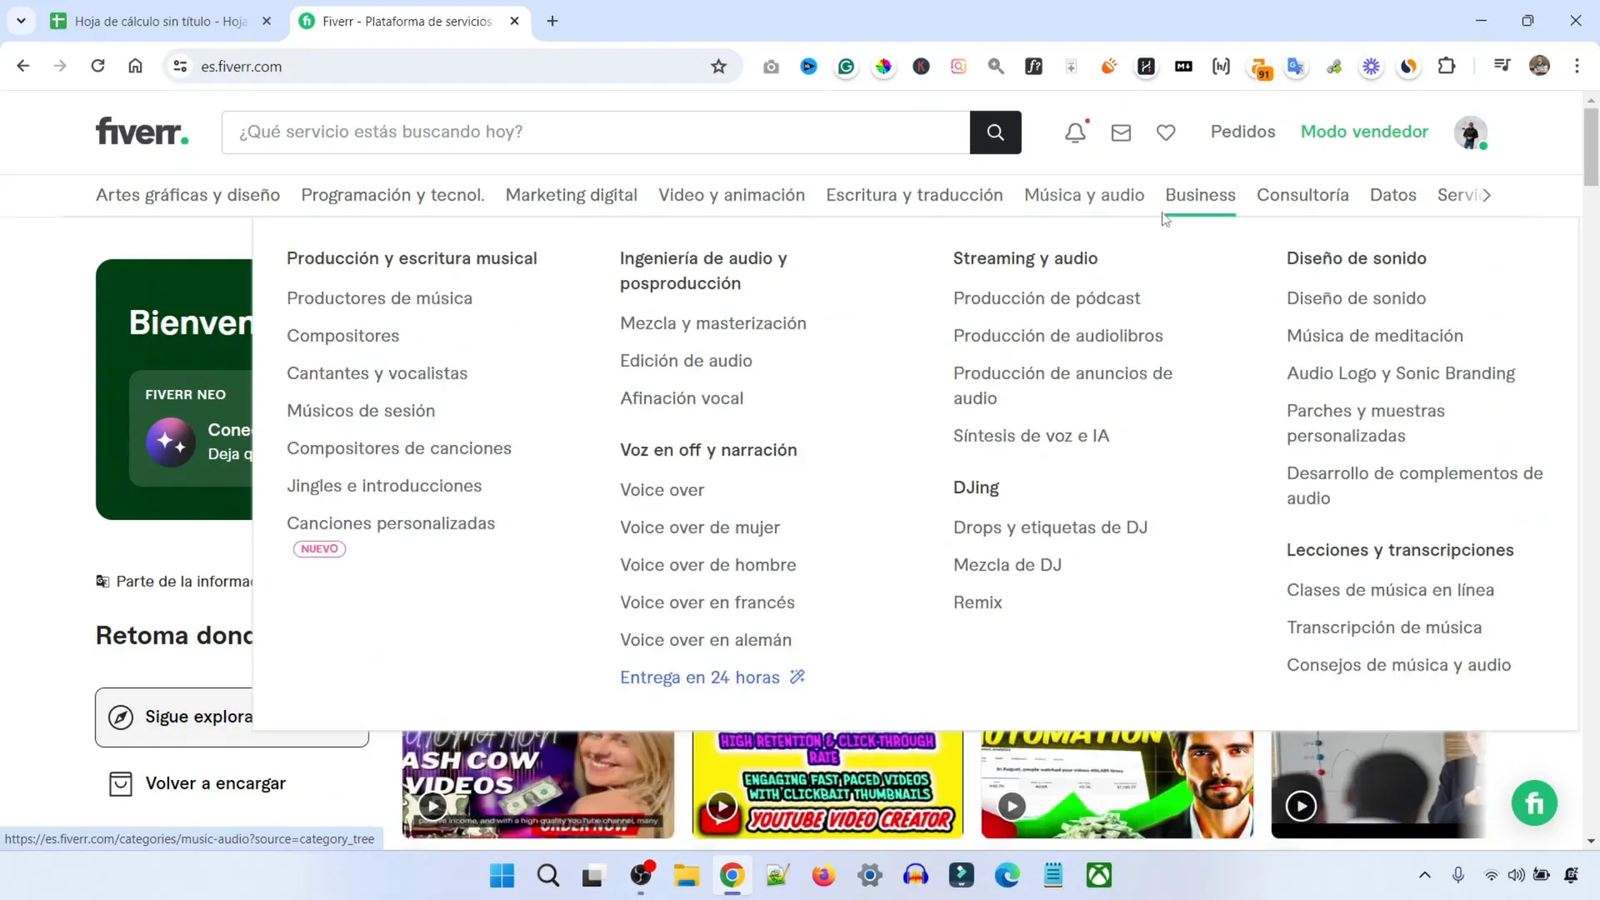Screen dimensions: 1600x900
Task: Open the Chrome three-dot menu
Action: [x=1577, y=66]
